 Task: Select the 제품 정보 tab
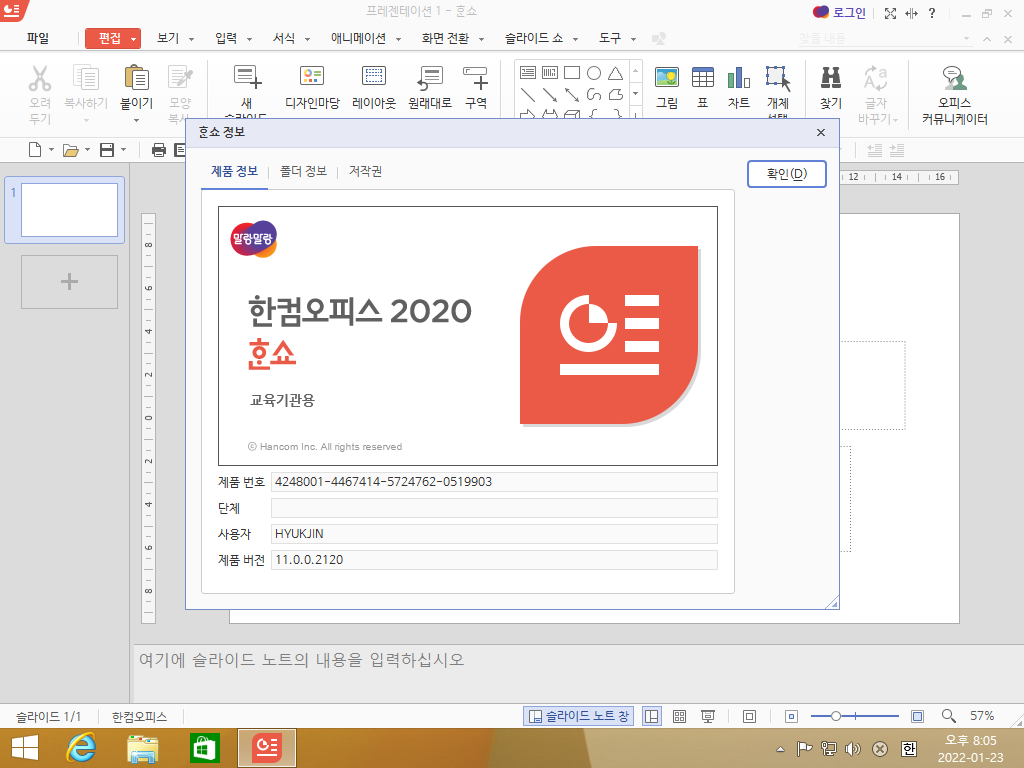[234, 171]
